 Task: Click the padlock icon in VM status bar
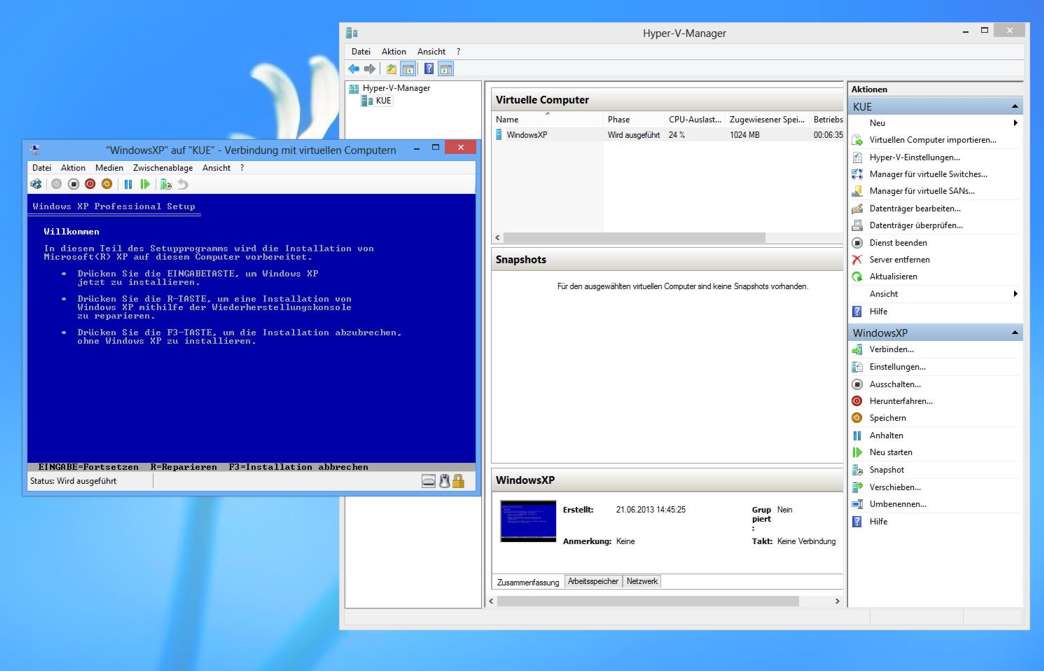tap(458, 481)
